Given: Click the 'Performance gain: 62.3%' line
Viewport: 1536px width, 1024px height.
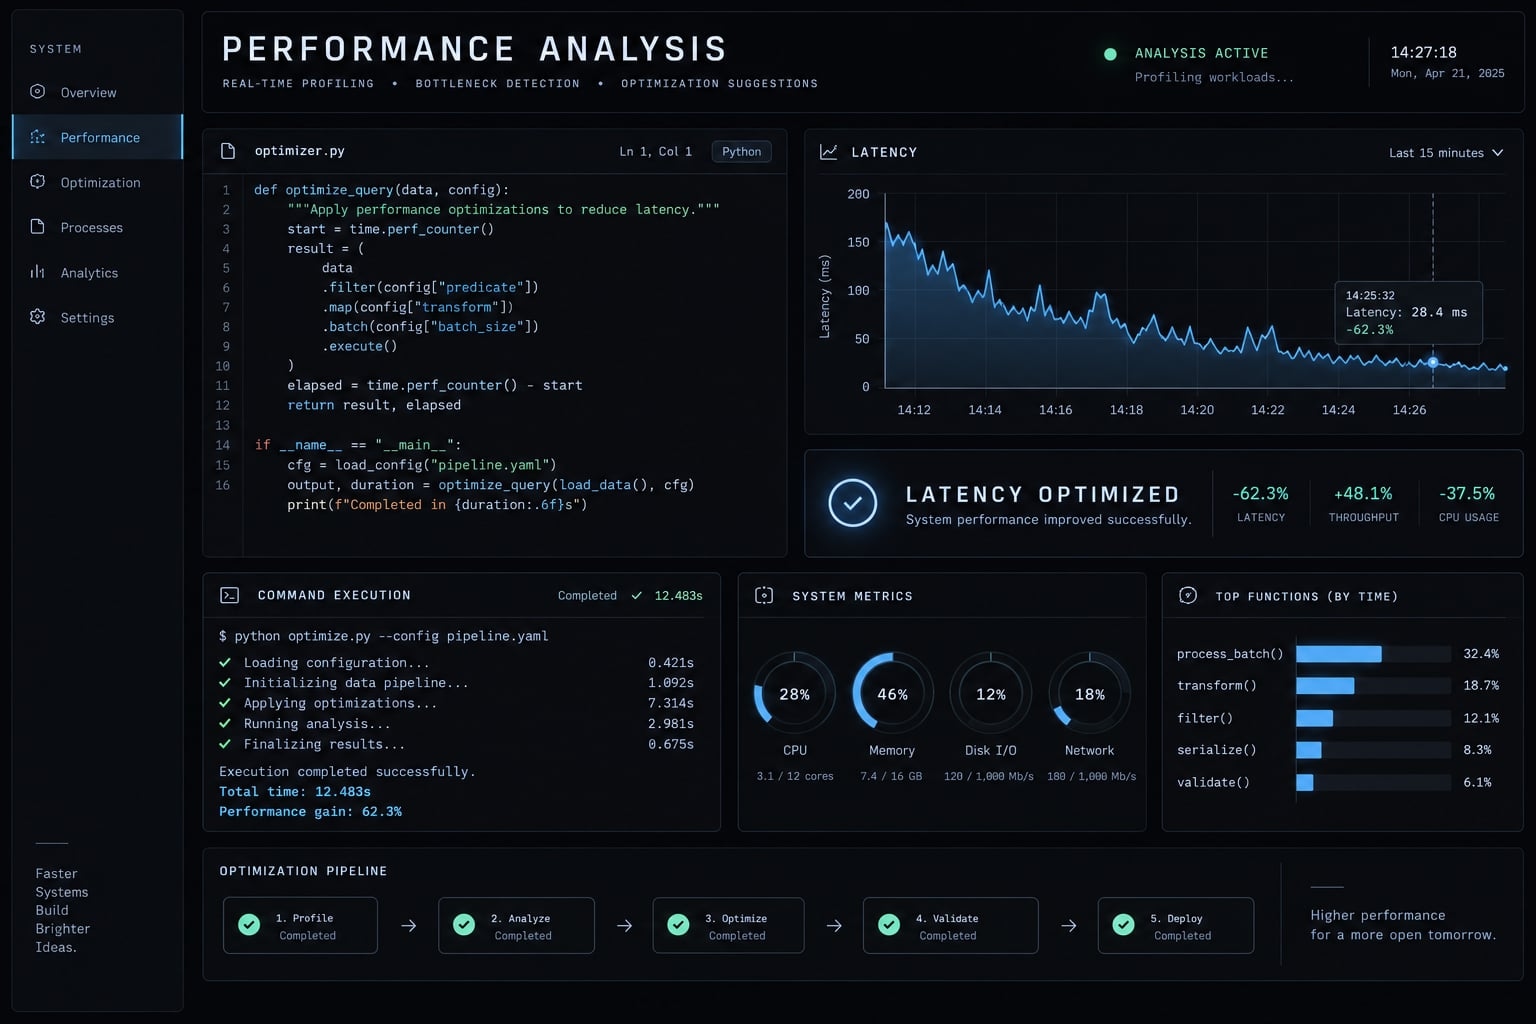Looking at the screenshot, I should click(310, 811).
